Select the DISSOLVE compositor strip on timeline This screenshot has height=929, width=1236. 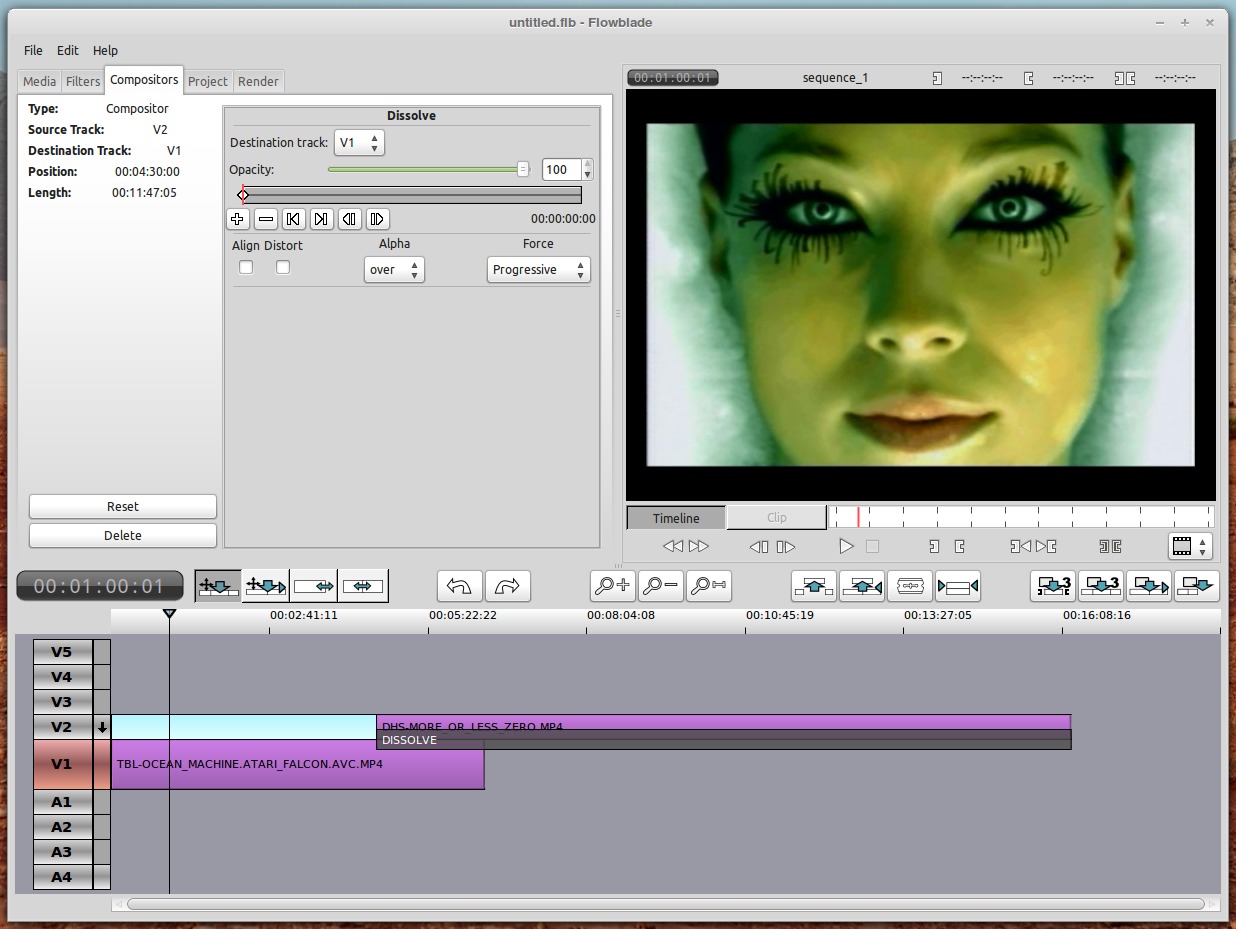724,741
